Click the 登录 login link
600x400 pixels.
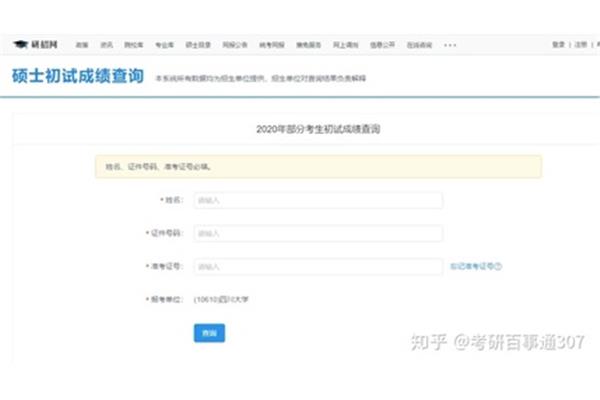click(559, 44)
